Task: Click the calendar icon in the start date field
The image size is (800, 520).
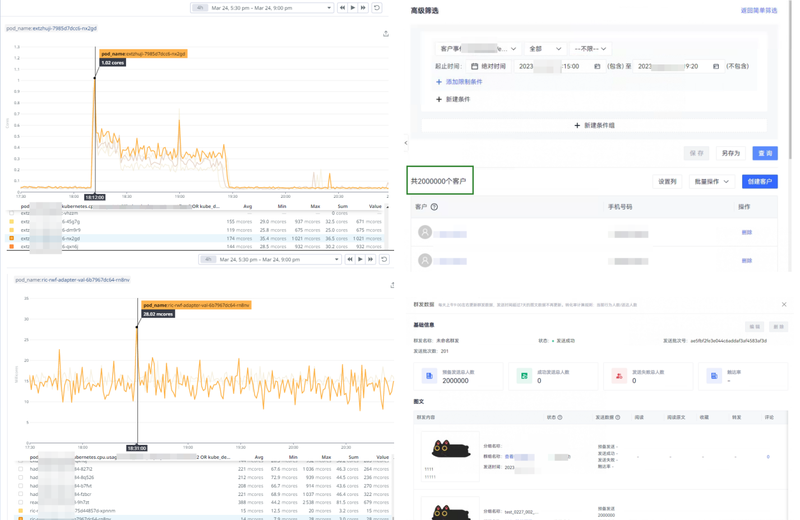Action: (x=597, y=66)
